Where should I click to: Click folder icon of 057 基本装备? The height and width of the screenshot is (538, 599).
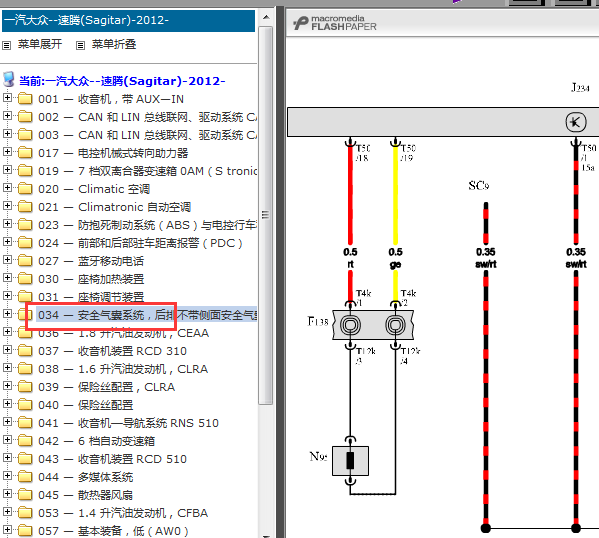[25, 530]
